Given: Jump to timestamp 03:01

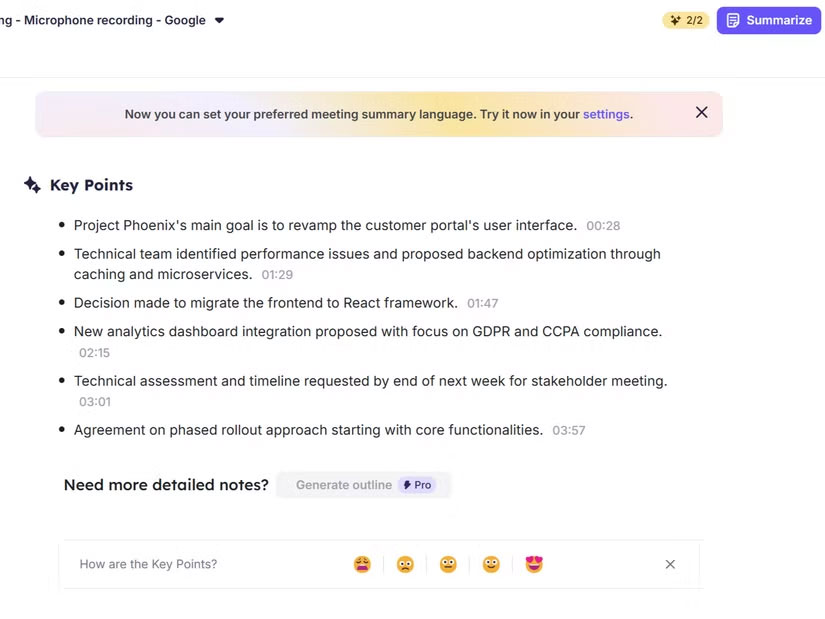Looking at the screenshot, I should [95, 402].
